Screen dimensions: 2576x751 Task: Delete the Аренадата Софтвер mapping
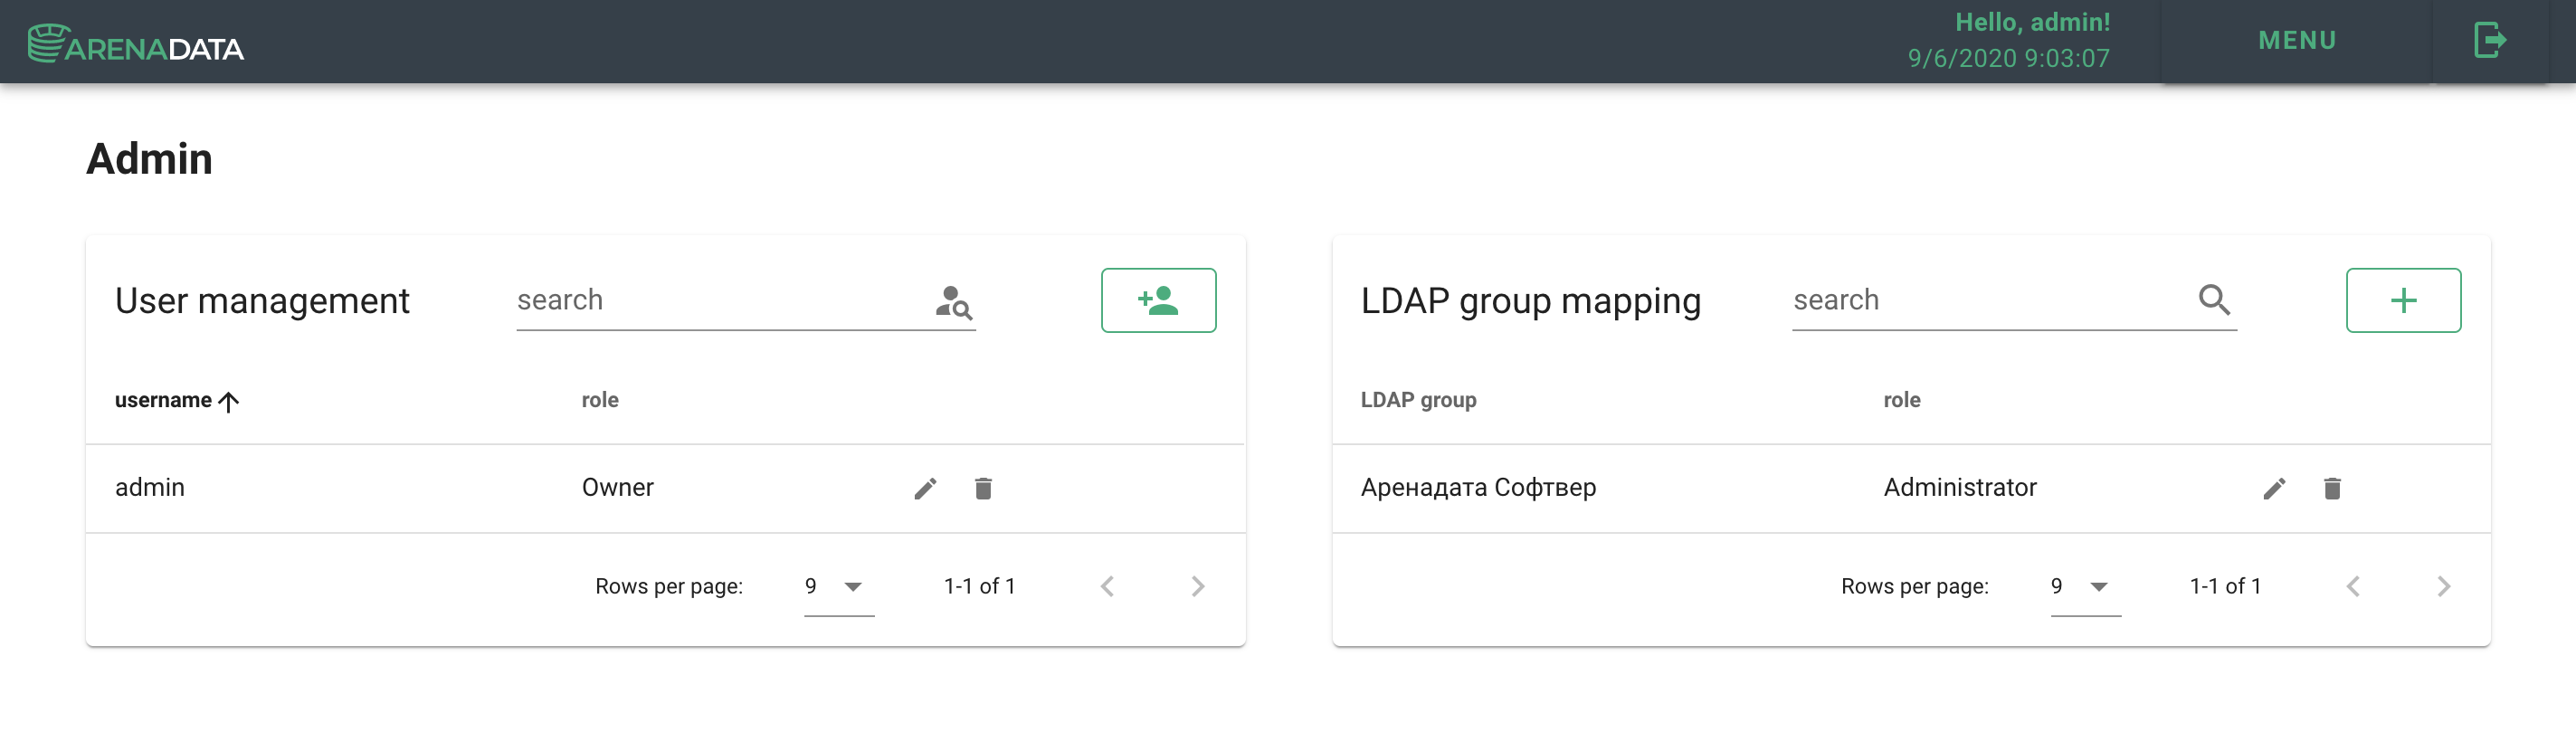(2332, 488)
